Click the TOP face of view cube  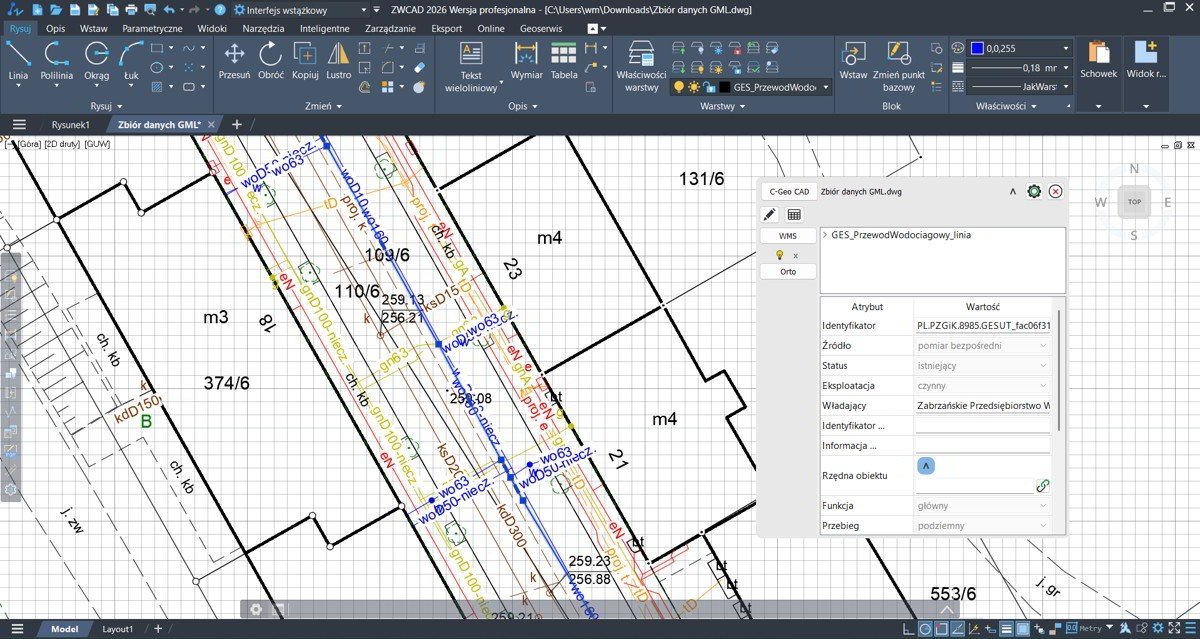1134,202
